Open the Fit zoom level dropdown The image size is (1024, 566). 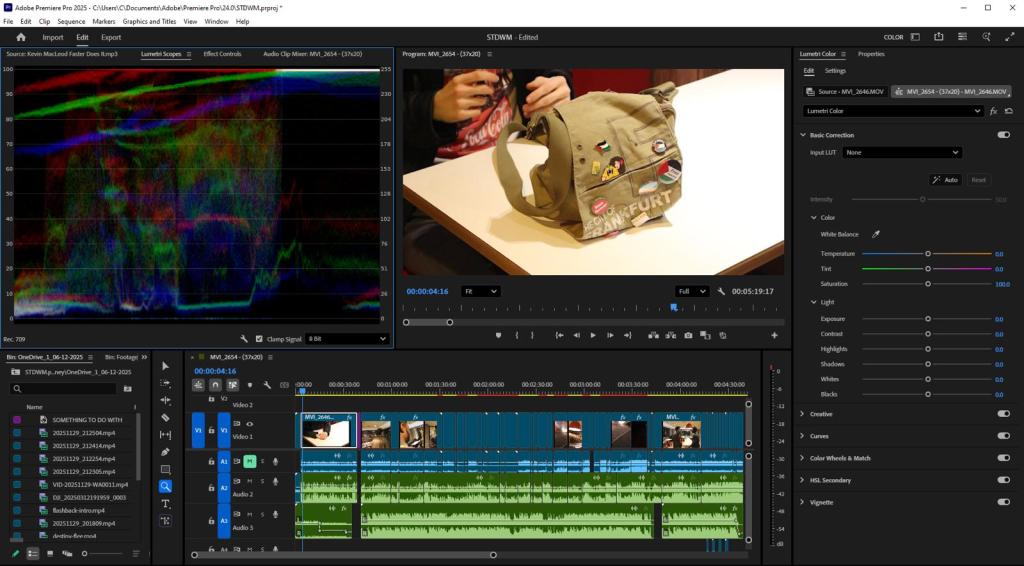point(480,291)
